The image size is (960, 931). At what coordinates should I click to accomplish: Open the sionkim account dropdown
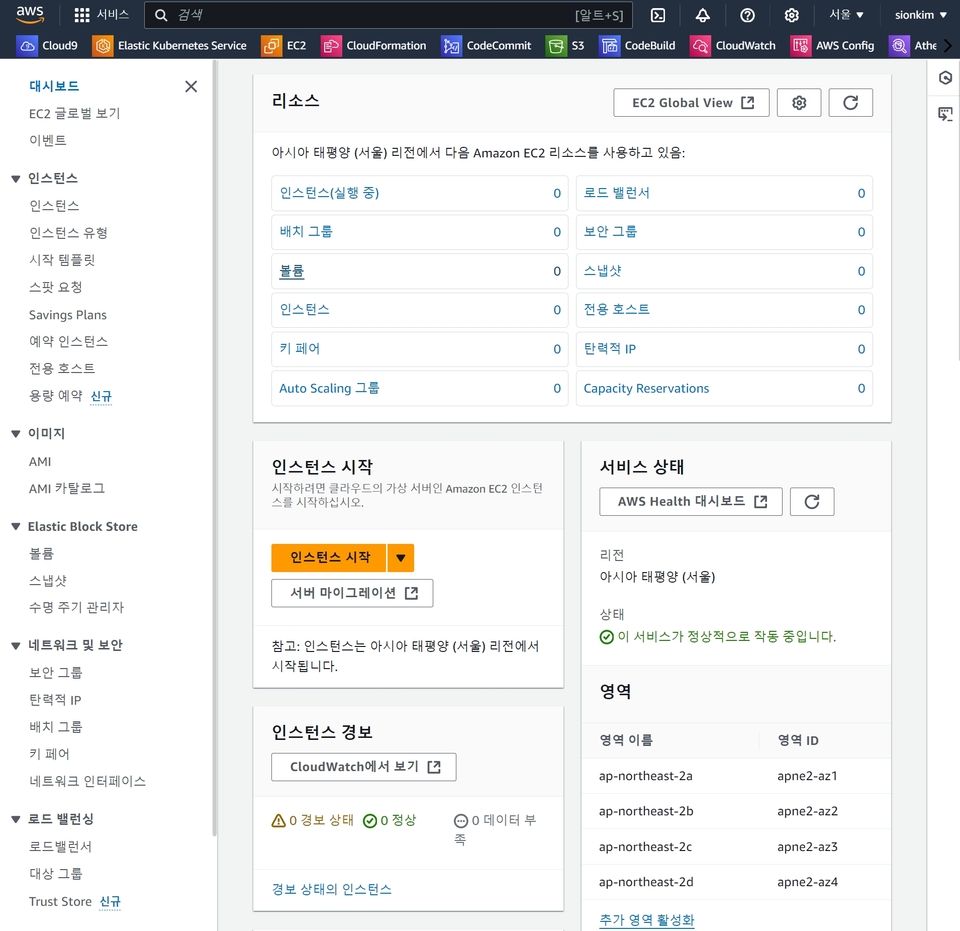click(920, 15)
